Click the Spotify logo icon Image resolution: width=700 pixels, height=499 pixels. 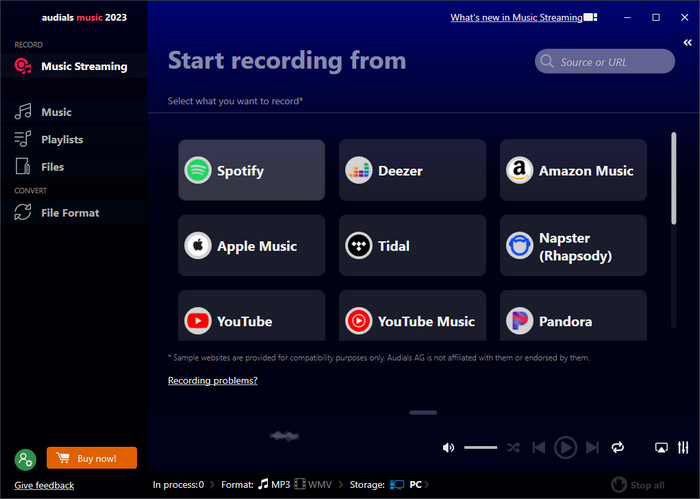(198, 170)
